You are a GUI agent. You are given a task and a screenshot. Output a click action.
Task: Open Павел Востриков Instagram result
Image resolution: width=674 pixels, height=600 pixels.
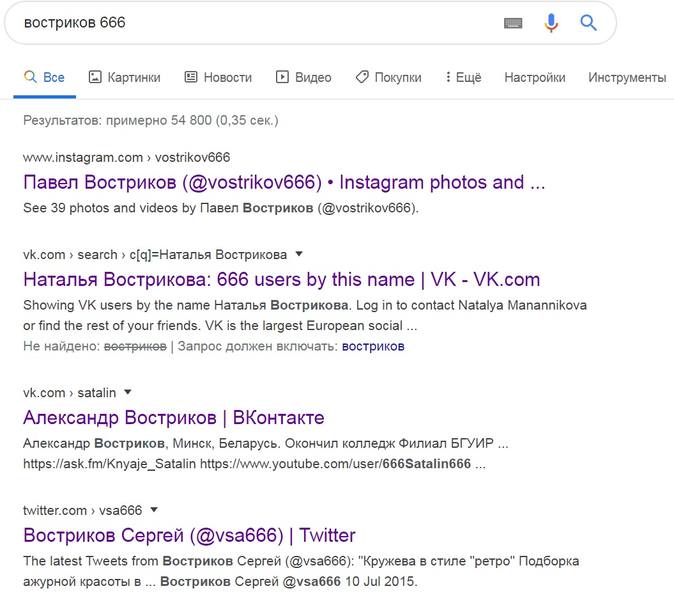click(x=284, y=182)
